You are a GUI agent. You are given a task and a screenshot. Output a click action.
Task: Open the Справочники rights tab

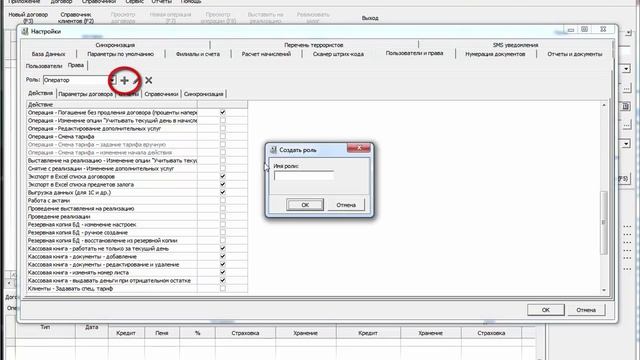click(x=161, y=94)
